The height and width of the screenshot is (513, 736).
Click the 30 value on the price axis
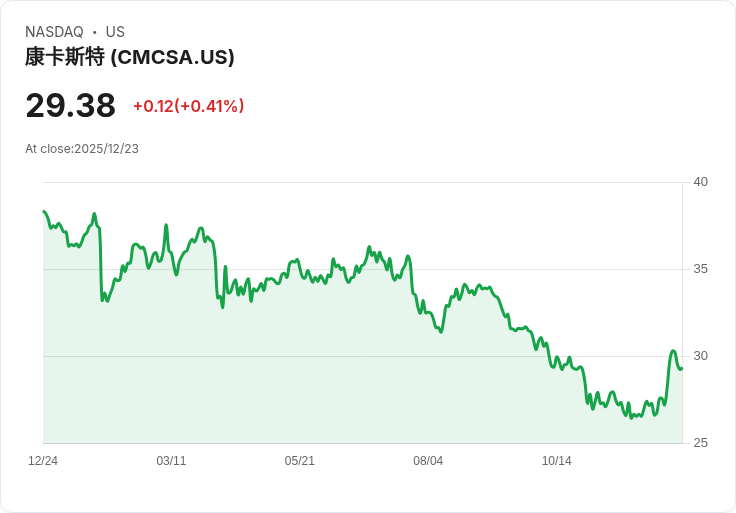click(x=700, y=356)
